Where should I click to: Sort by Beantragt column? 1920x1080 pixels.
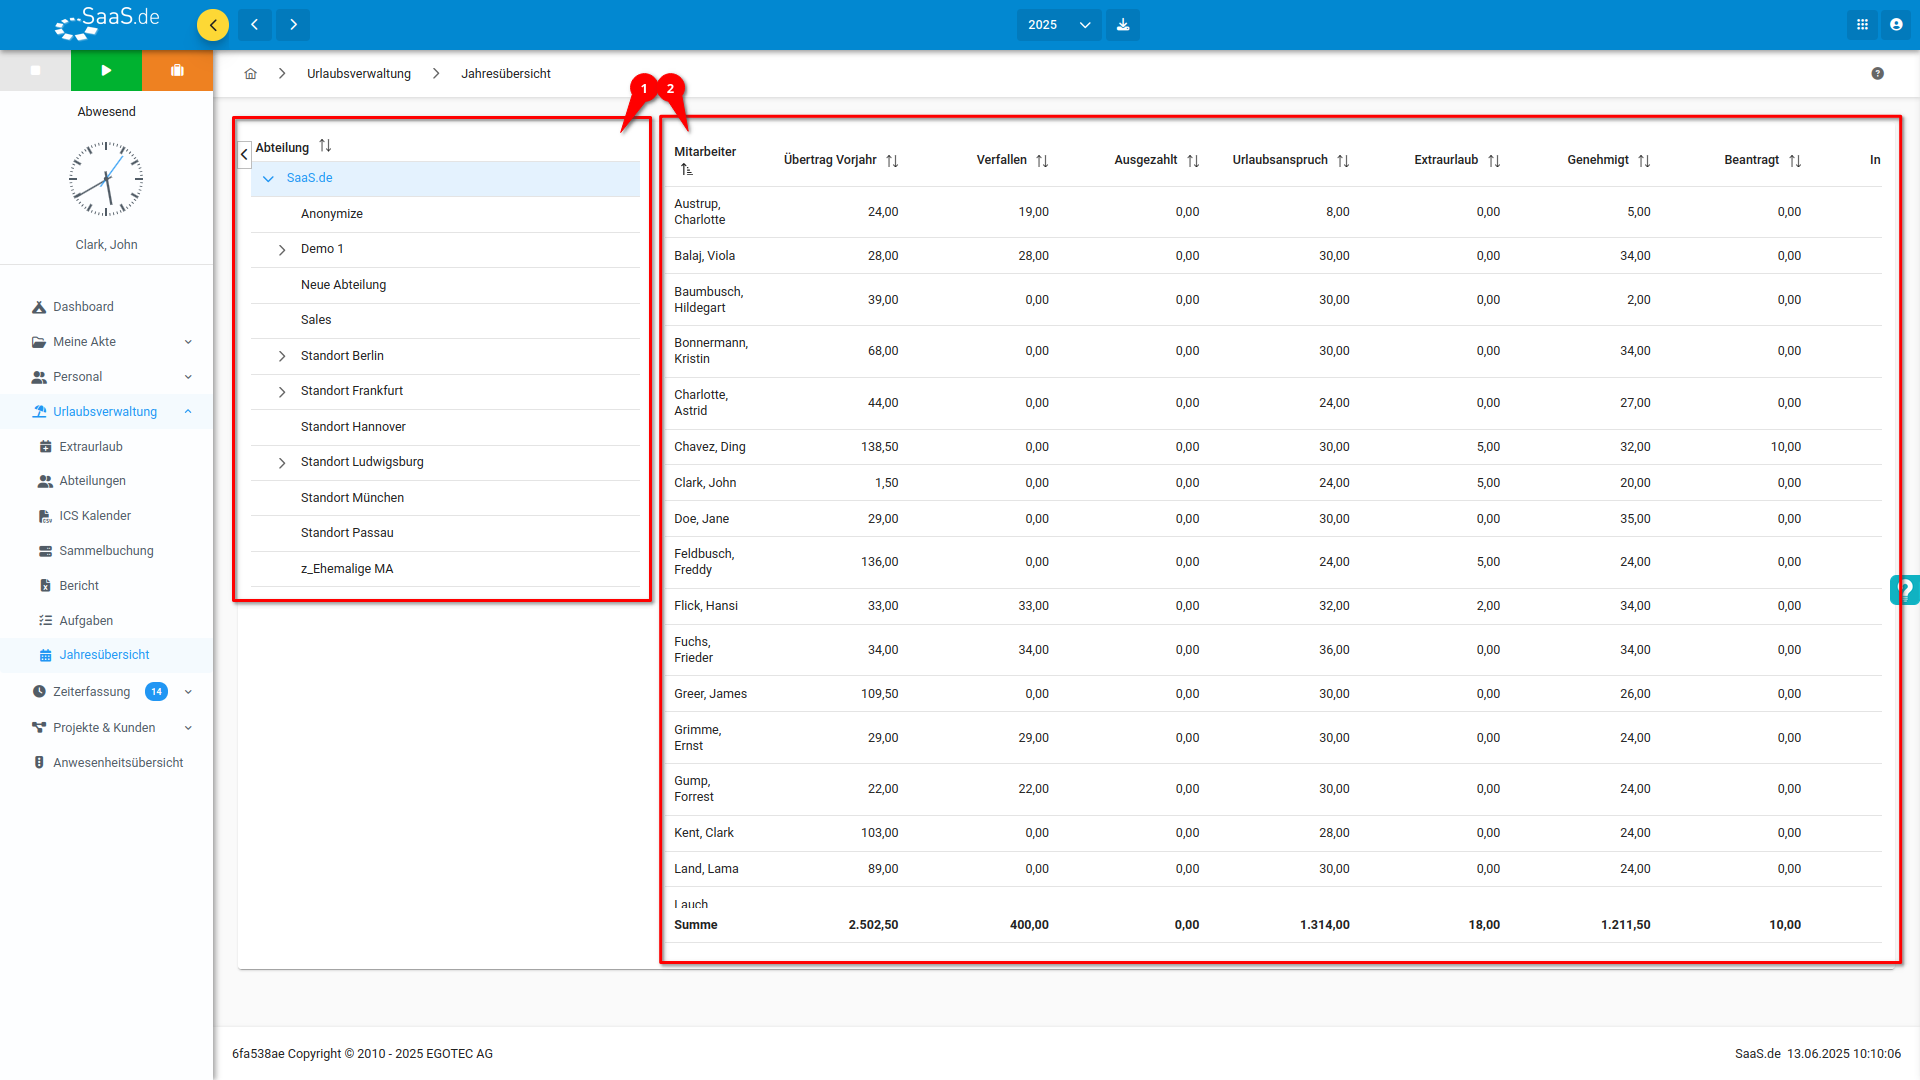(1795, 161)
